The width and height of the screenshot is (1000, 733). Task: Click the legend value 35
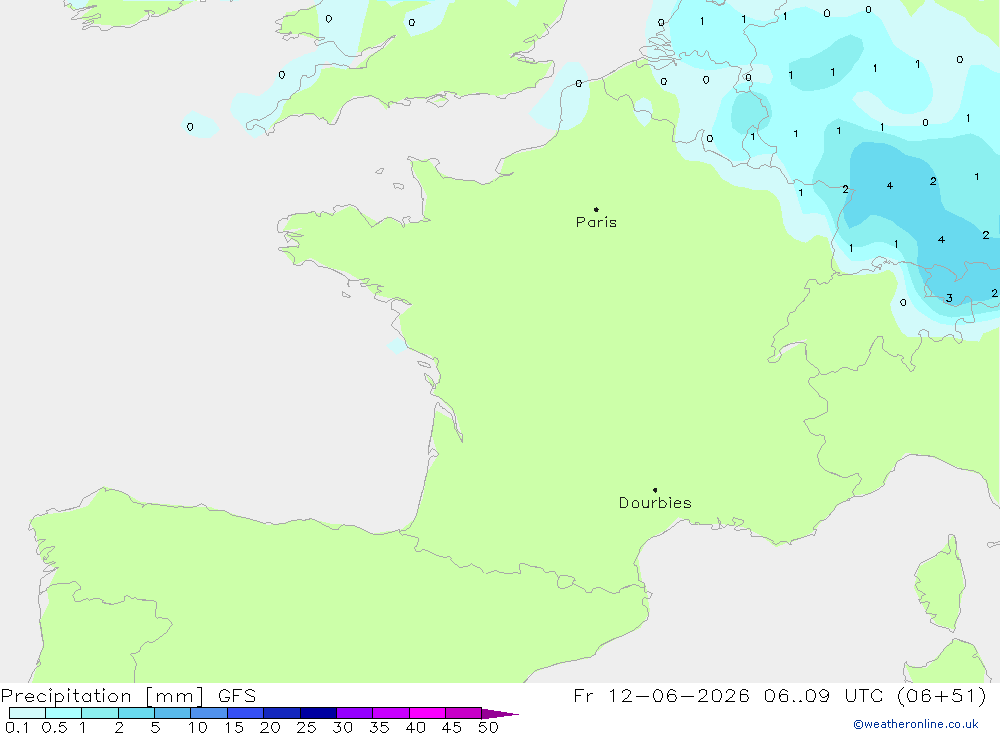coord(379,727)
